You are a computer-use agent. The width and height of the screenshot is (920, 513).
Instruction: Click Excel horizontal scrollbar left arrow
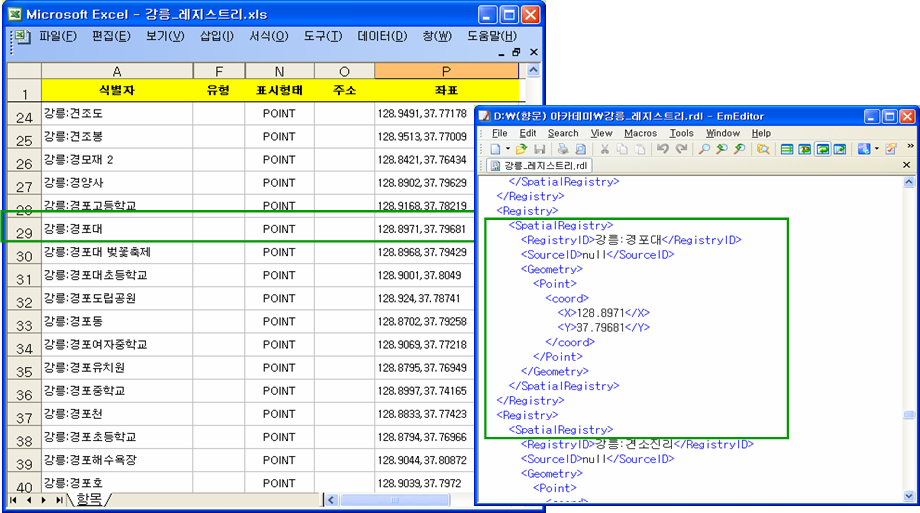point(331,500)
